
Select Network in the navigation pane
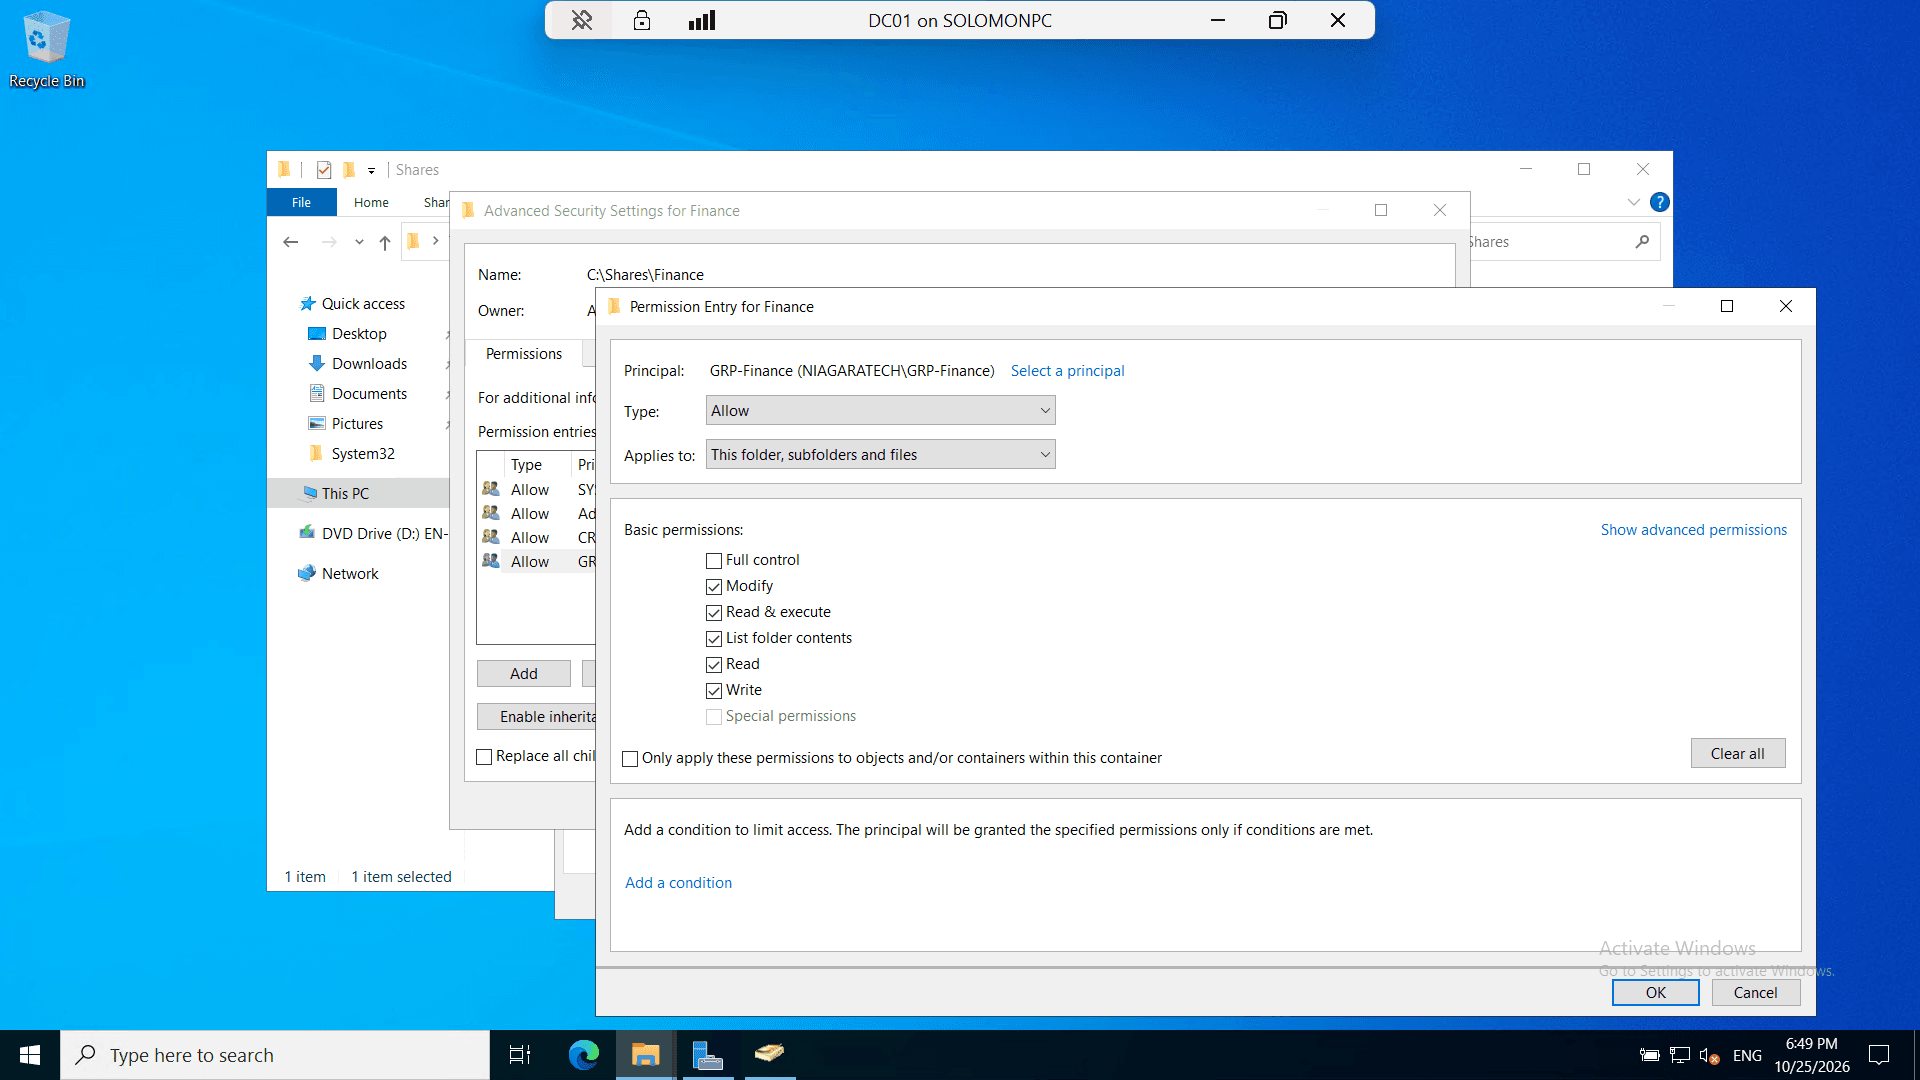349,574
